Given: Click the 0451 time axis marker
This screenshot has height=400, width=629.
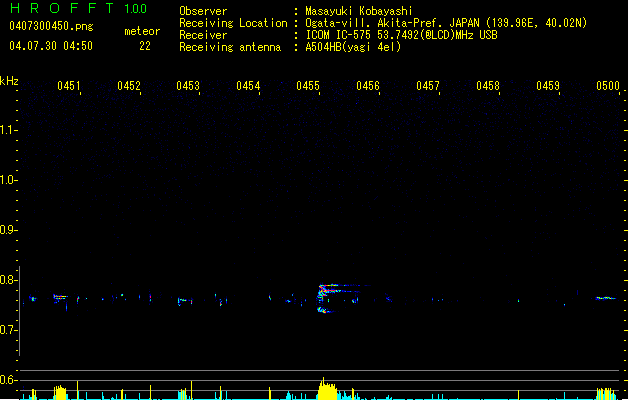Looking at the screenshot, I should click(69, 86).
